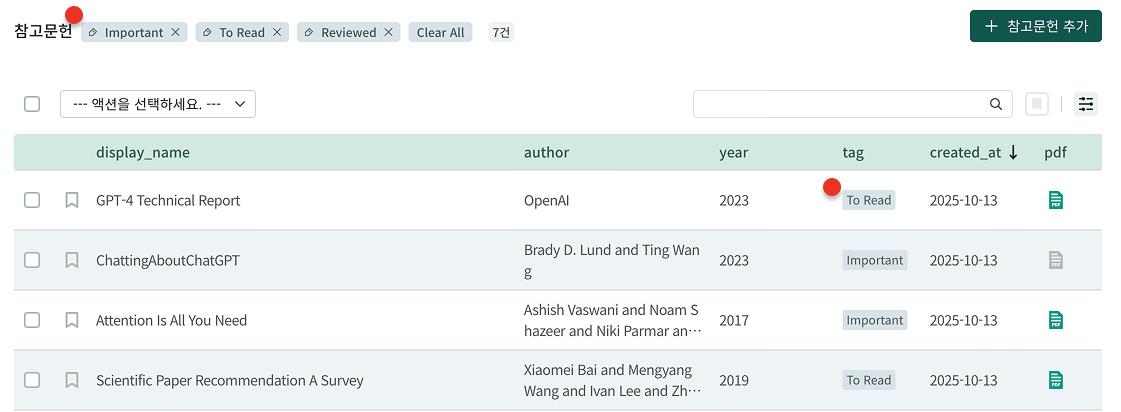This screenshot has height=412, width=1121.
Task: Check the ChattingAboutChatGPT row checkbox
Action: point(32,260)
